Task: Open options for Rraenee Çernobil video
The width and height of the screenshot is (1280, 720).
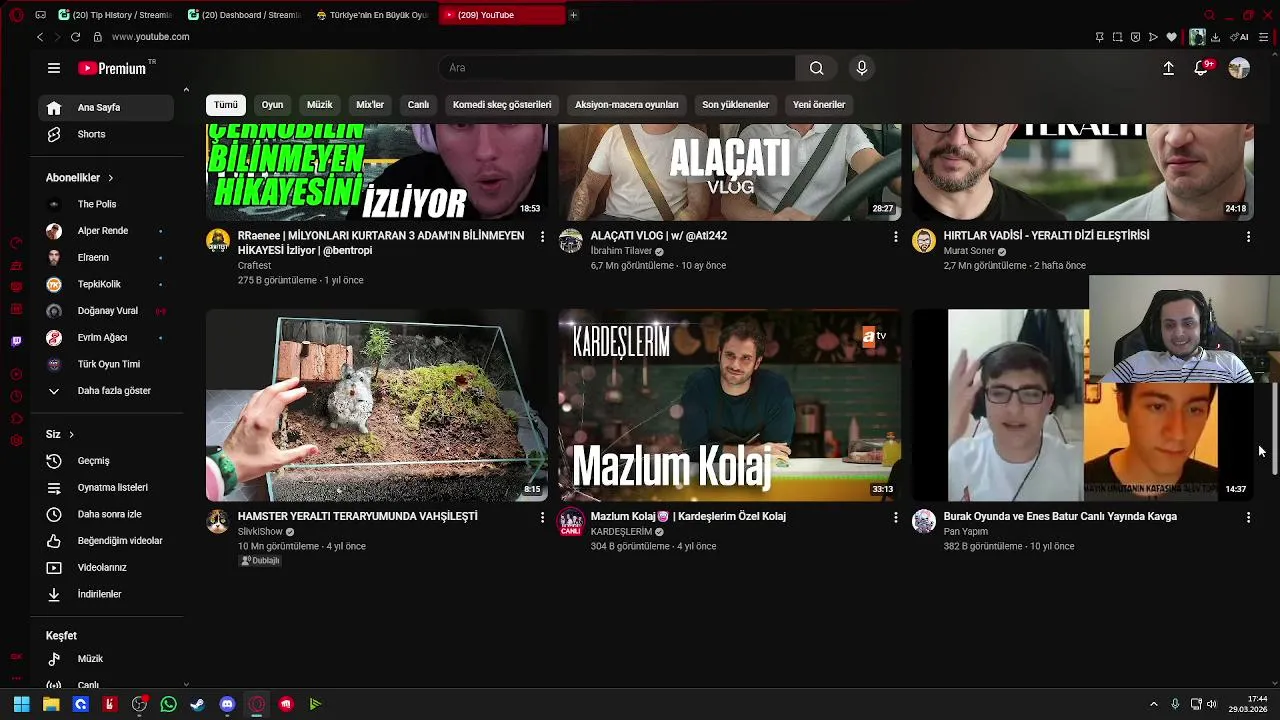Action: click(x=542, y=237)
